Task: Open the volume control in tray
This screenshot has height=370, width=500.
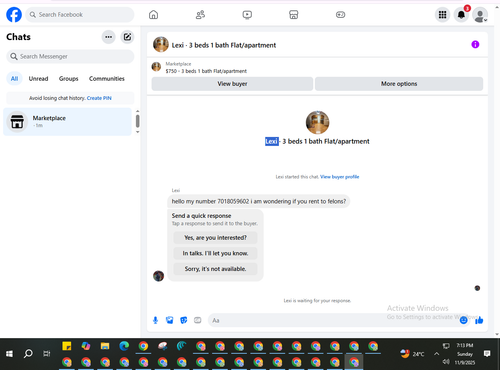Action: 446,362
